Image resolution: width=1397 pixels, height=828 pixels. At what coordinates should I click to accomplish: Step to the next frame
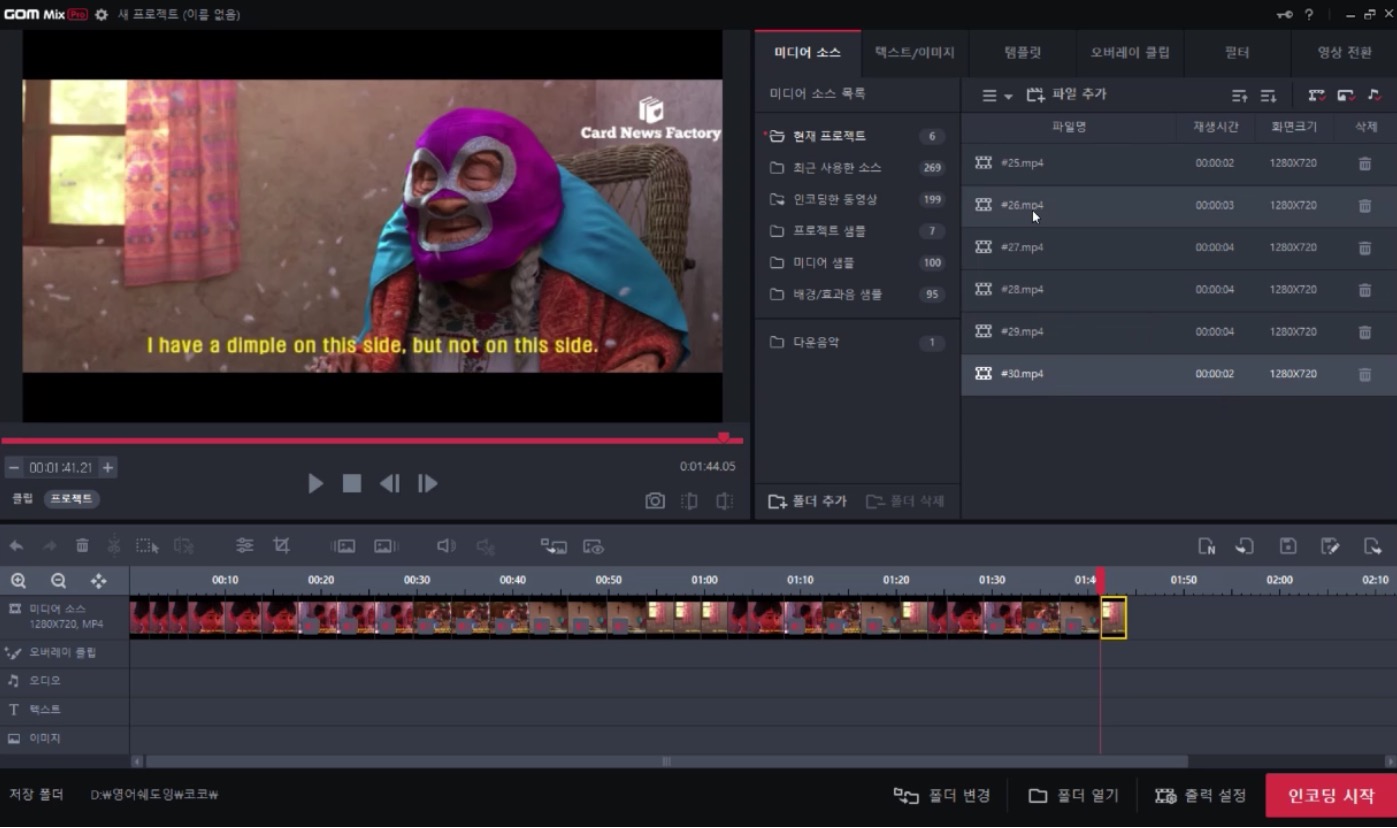pyautogui.click(x=427, y=484)
